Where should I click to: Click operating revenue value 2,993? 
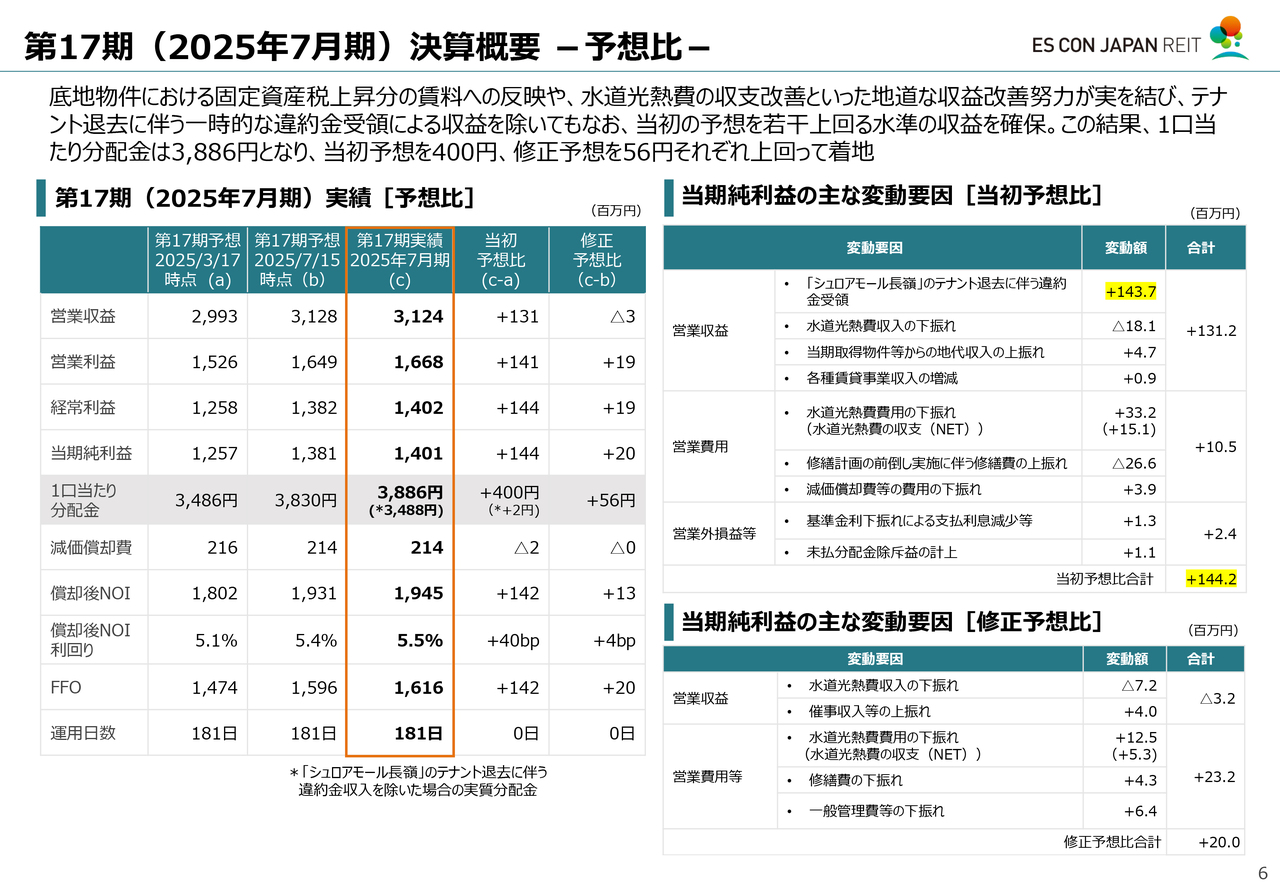(x=214, y=317)
